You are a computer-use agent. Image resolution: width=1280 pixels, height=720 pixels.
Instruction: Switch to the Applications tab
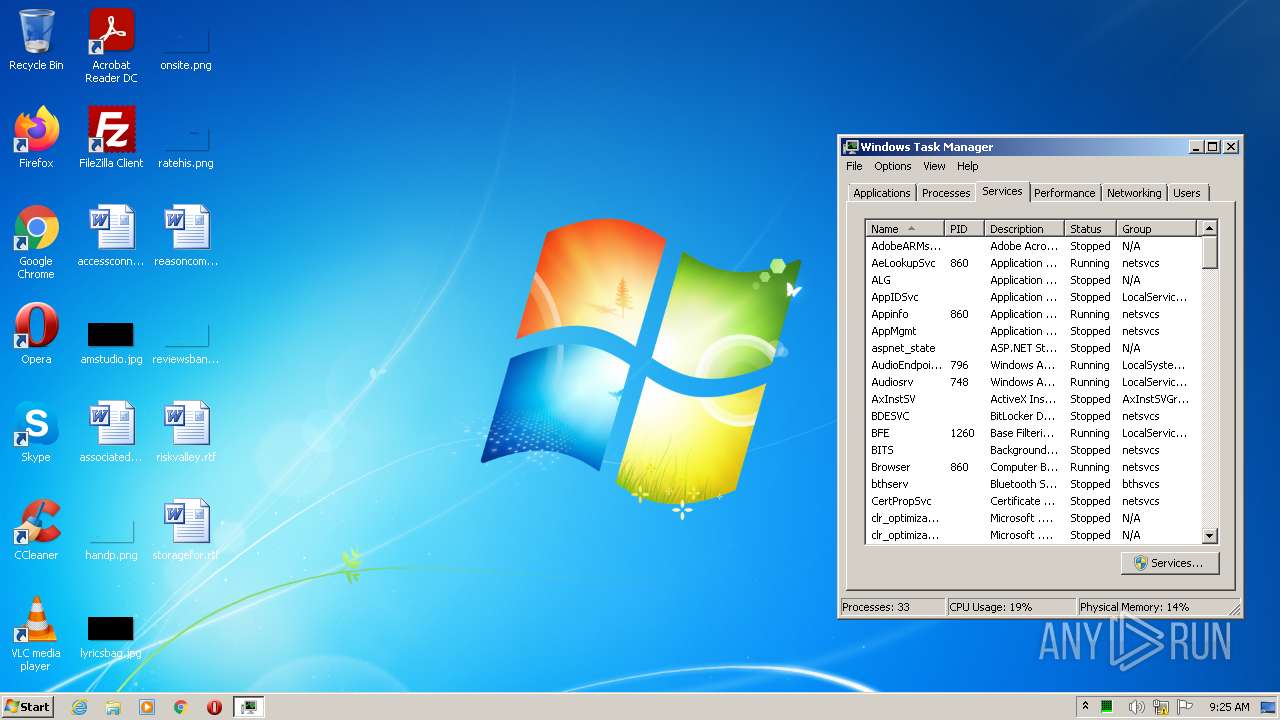point(882,193)
